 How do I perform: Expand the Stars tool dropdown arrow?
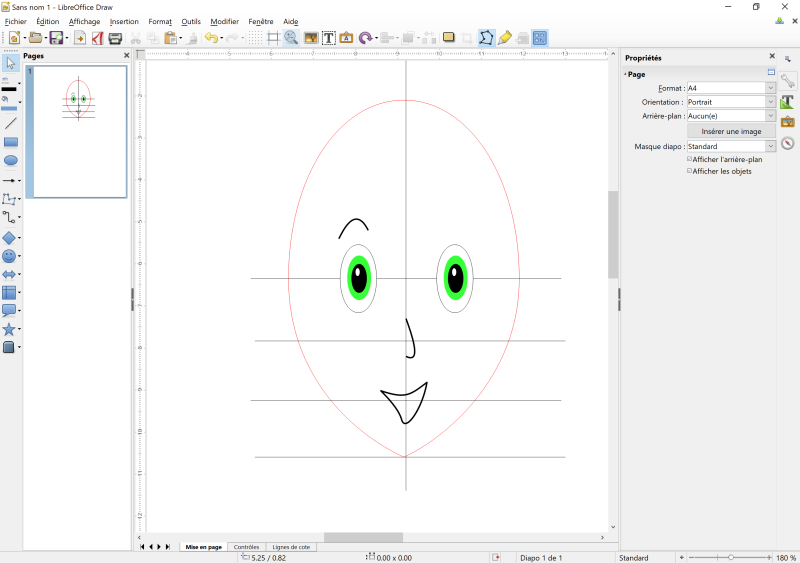[x=19, y=329]
